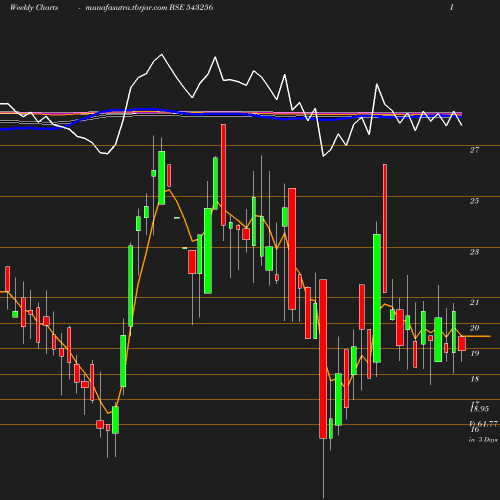Screen dimensions: 500x500
Task: Click the "20" price axis label
Action: (474, 328)
